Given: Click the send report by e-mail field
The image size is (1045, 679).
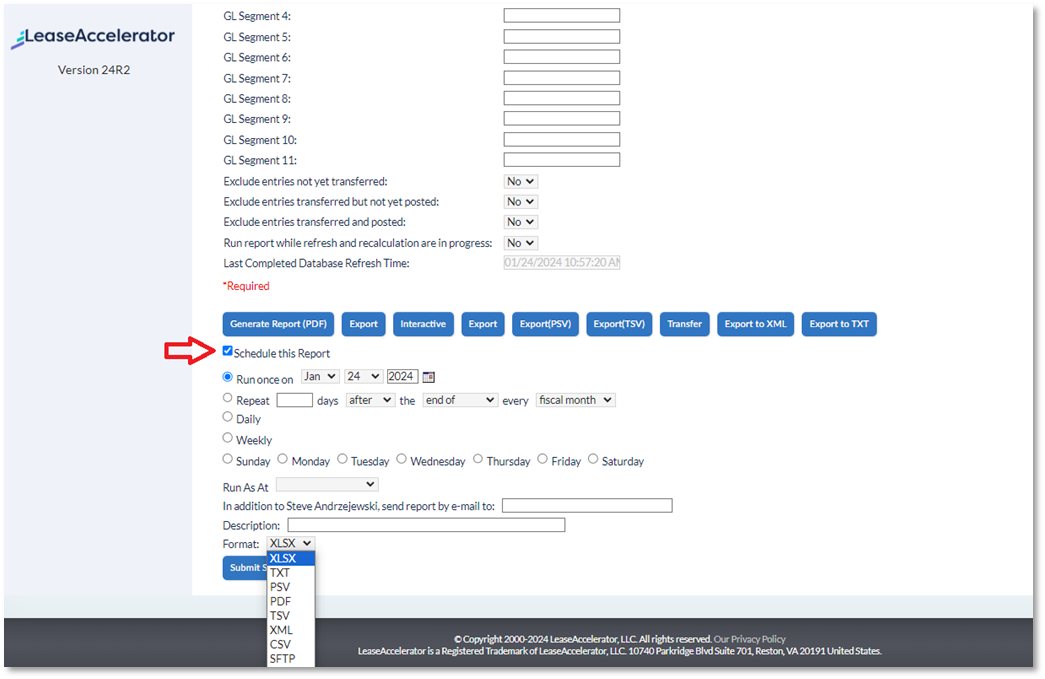Looking at the screenshot, I should tap(587, 506).
